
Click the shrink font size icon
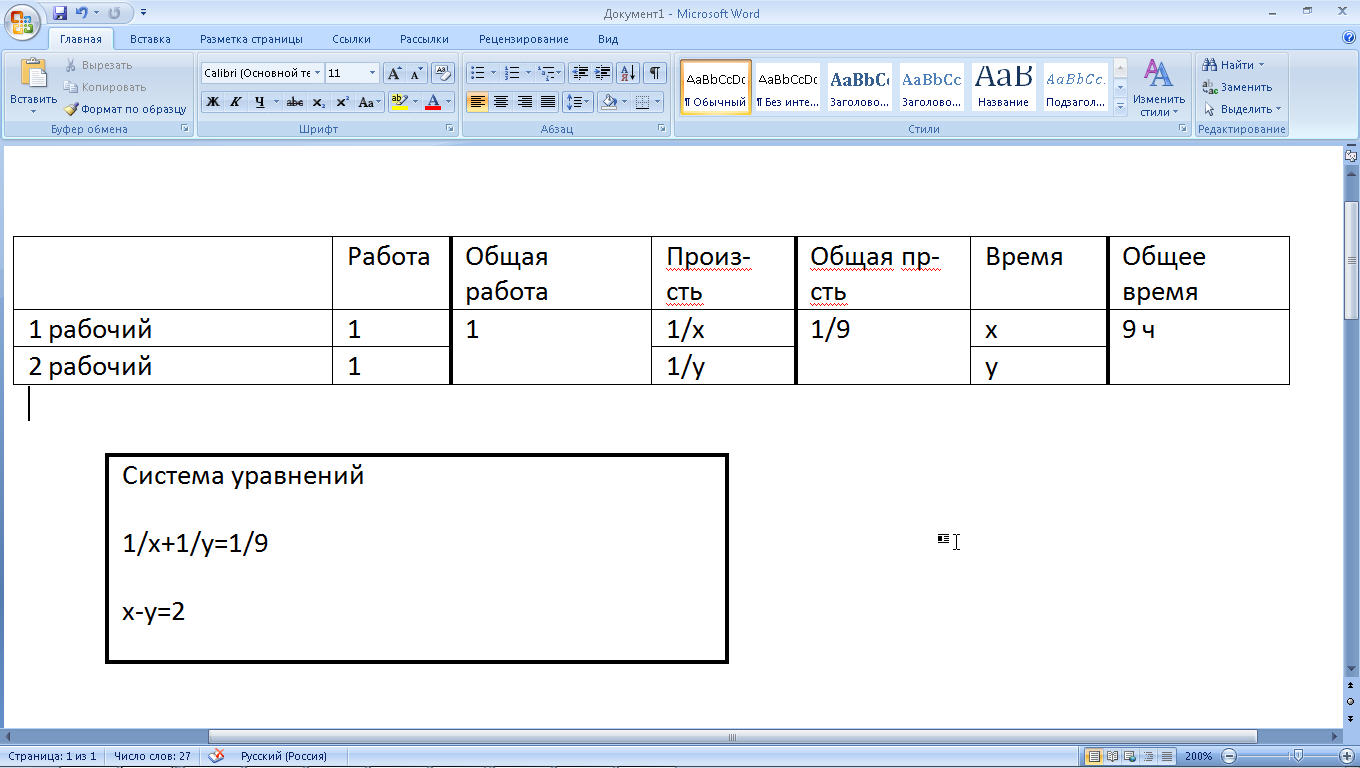(x=416, y=73)
